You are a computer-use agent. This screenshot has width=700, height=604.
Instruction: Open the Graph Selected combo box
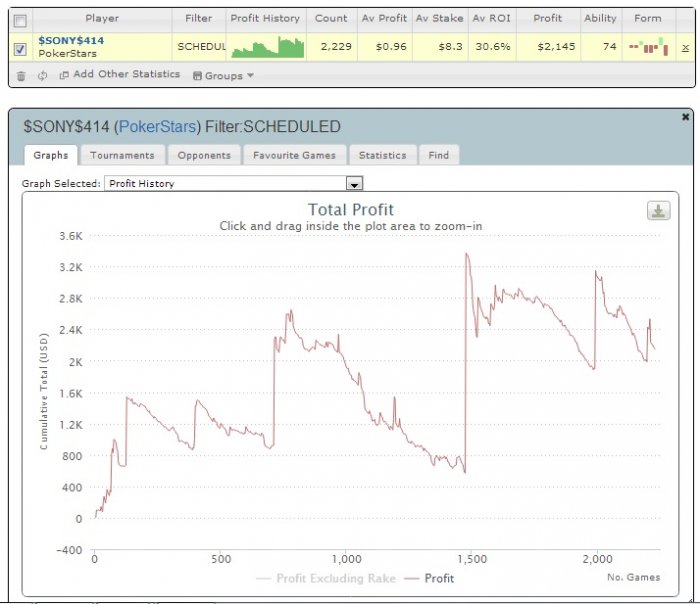click(x=233, y=183)
